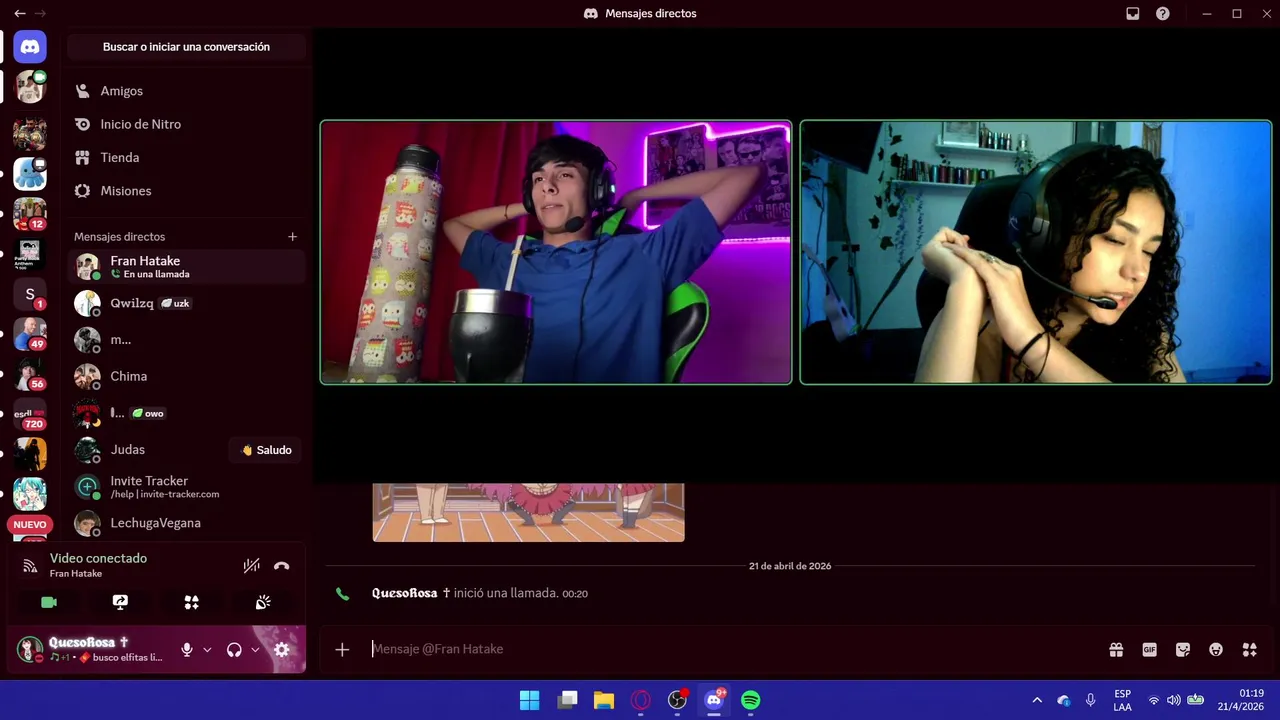This screenshot has width=1280, height=720.
Task: Open File Explorer from the taskbar
Action: [604, 700]
